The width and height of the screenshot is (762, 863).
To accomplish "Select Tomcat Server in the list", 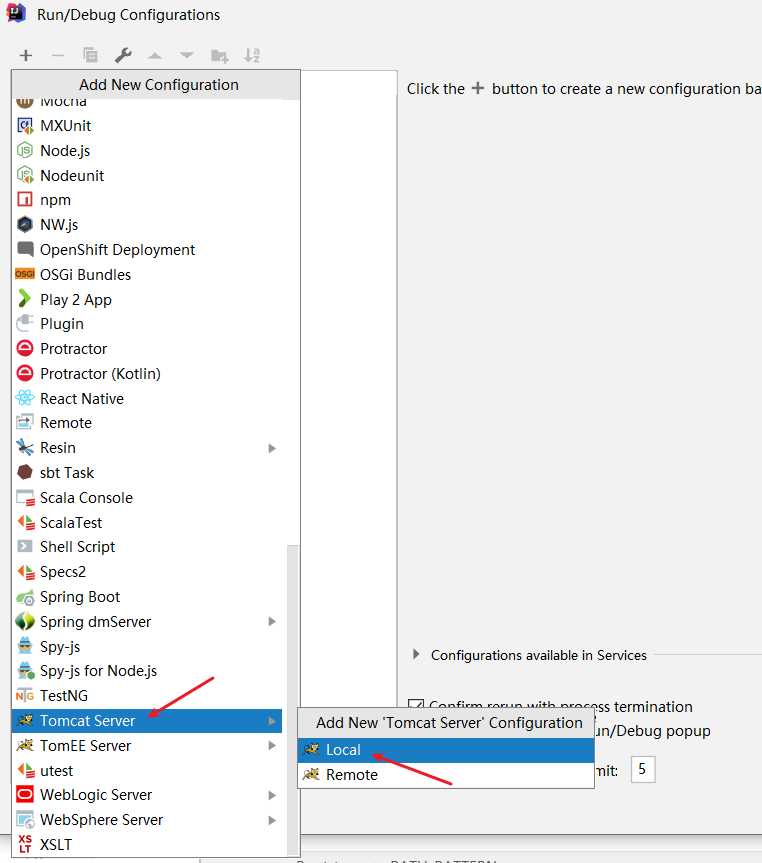I will click(146, 720).
